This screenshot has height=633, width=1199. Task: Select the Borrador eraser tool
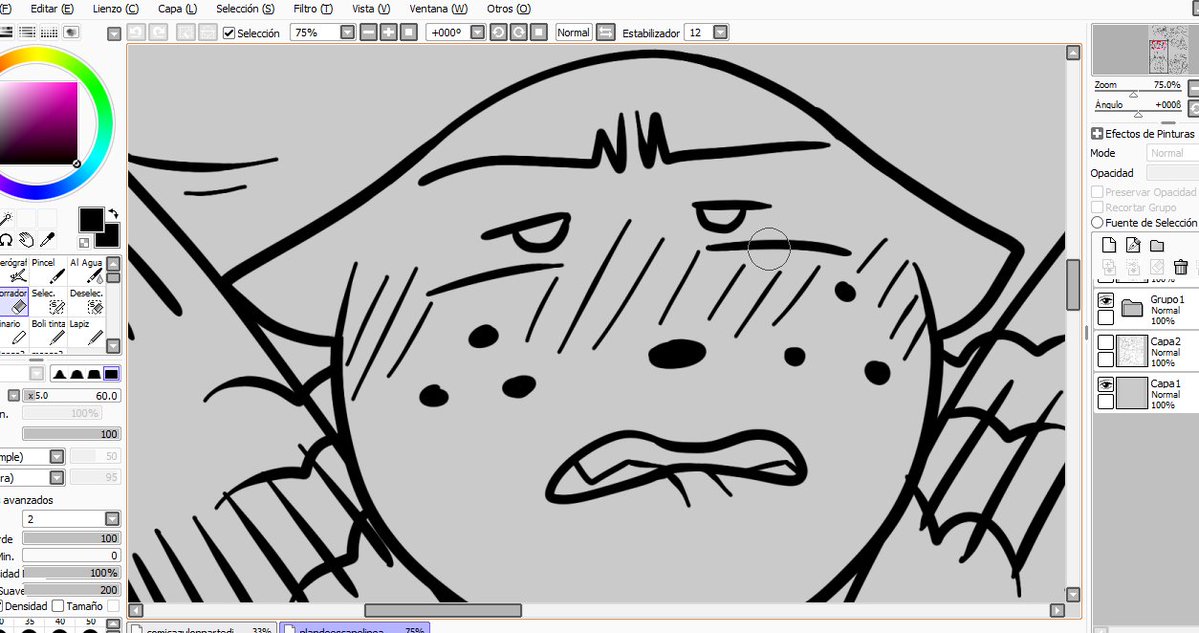pos(13,301)
